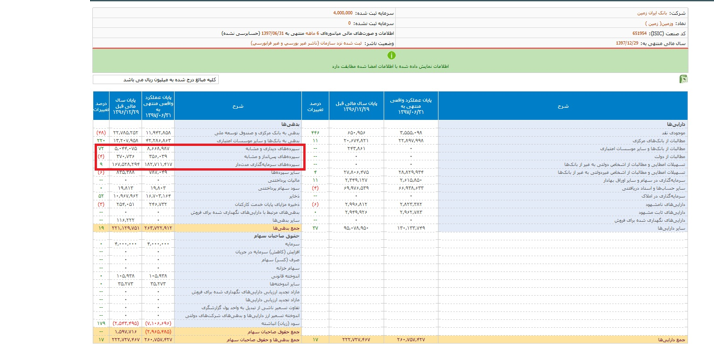Click the جمع بدهی‌ها total row
The height and width of the screenshot is (363, 716).
pos(197,228)
